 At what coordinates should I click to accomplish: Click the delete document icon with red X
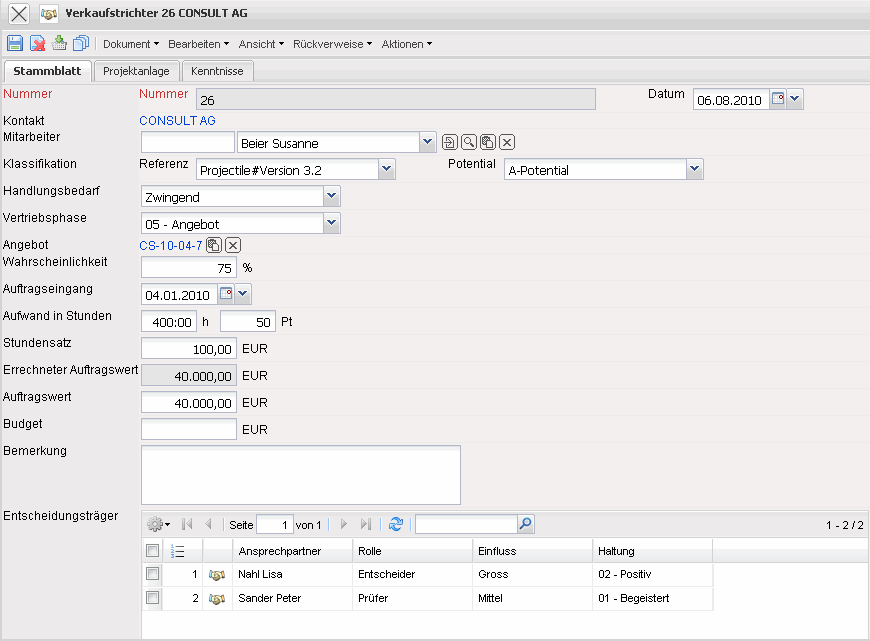click(x=37, y=43)
